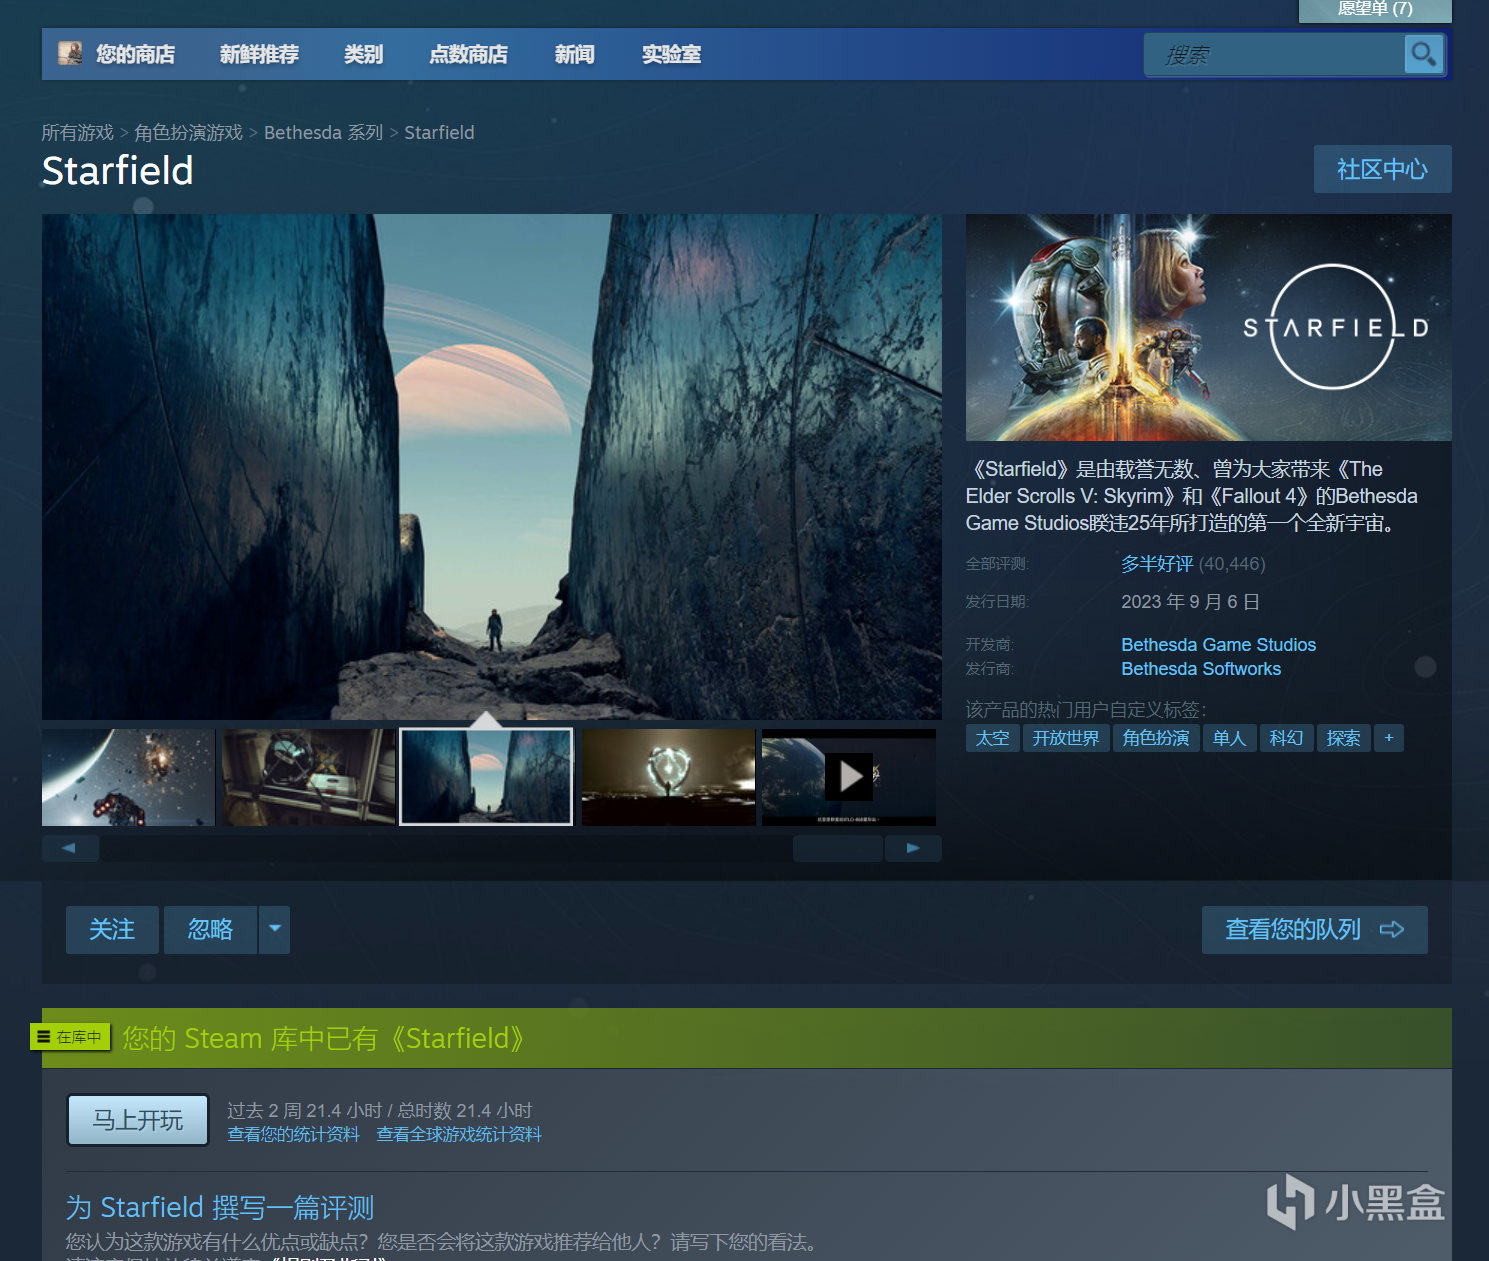
Task: Open 多半好评 review summary link
Action: 1157,564
